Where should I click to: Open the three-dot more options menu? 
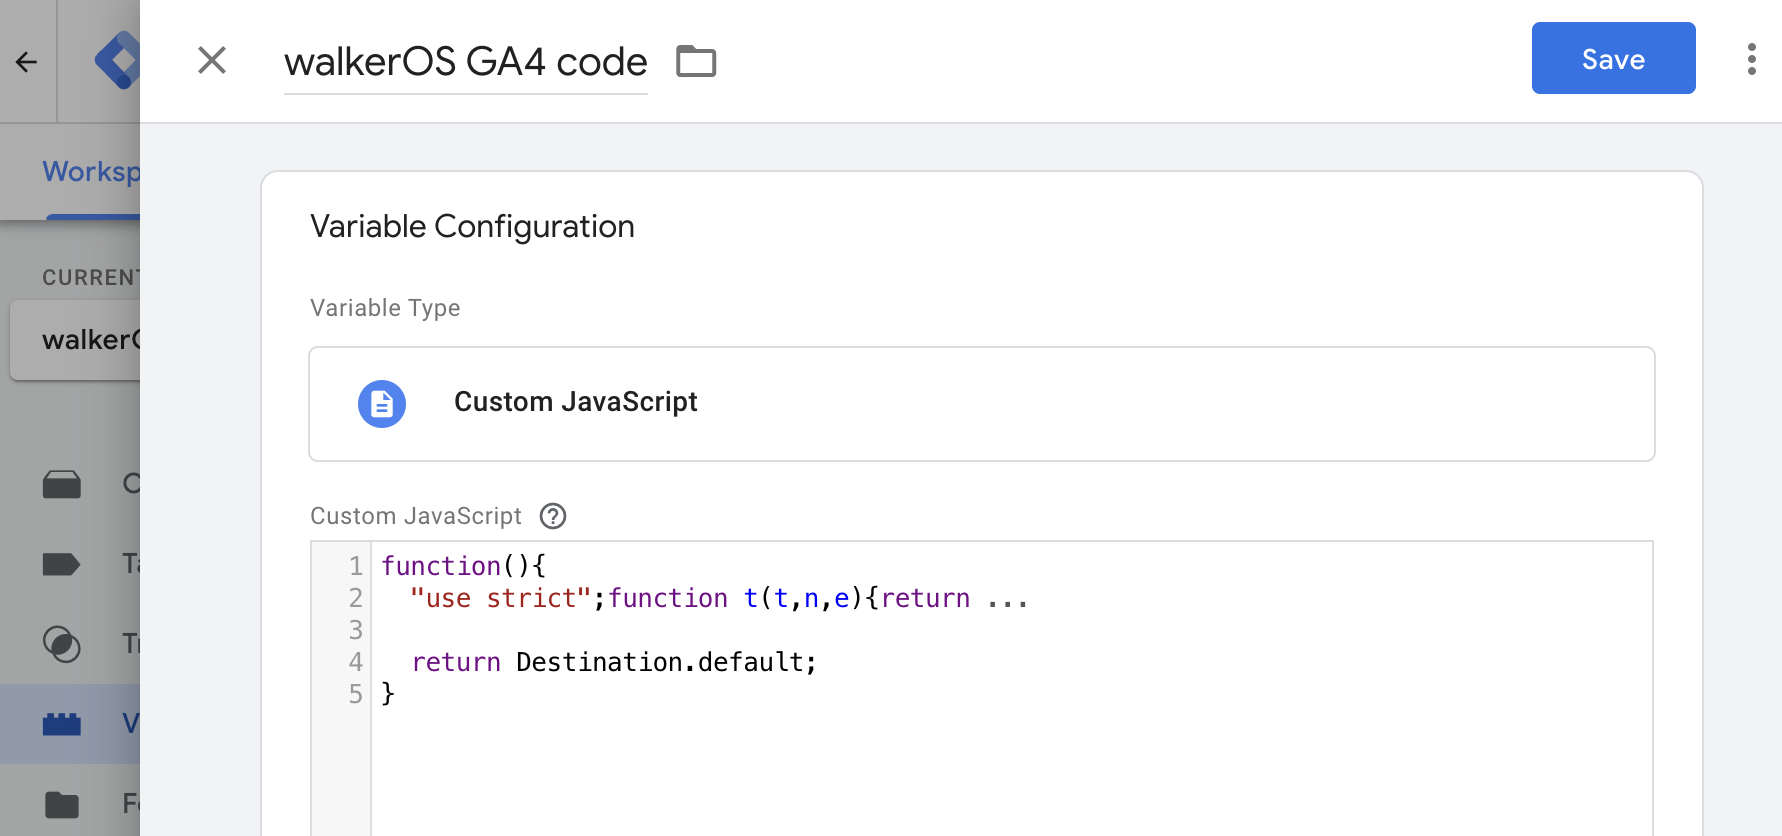pyautogui.click(x=1751, y=59)
